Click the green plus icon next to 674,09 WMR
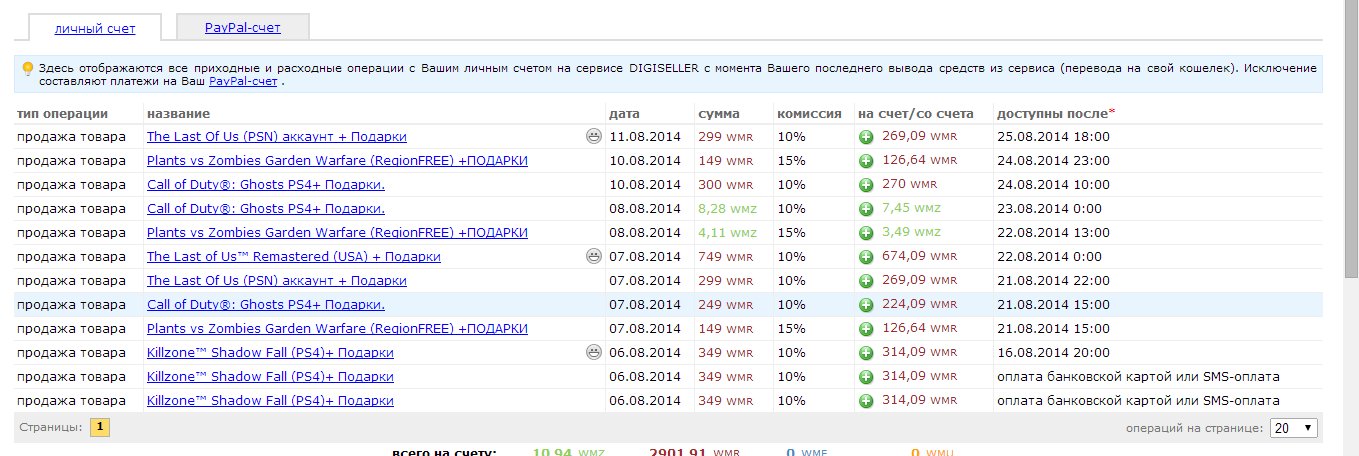Viewport: 1359px width, 456px height. tap(866, 257)
